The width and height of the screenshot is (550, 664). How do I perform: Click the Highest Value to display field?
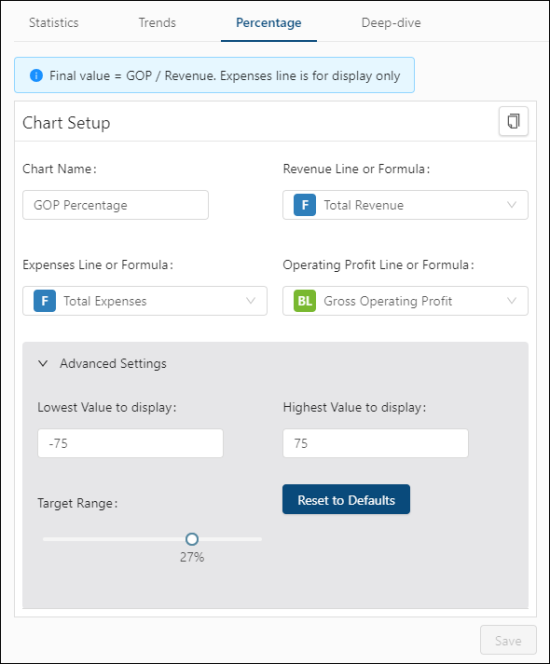pyautogui.click(x=376, y=443)
